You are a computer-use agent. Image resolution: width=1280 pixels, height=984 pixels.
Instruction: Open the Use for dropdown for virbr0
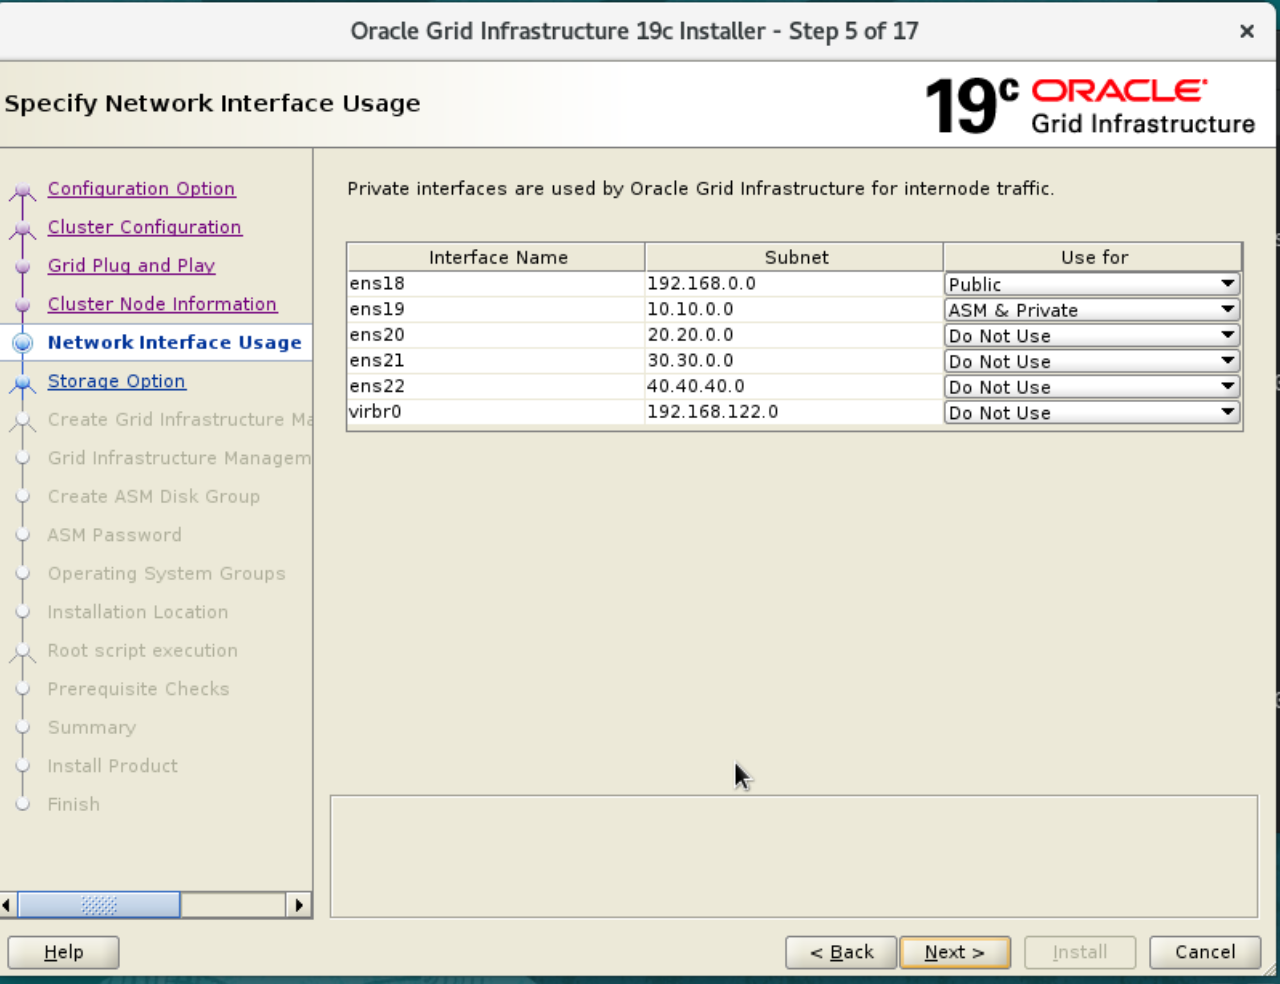(1092, 412)
